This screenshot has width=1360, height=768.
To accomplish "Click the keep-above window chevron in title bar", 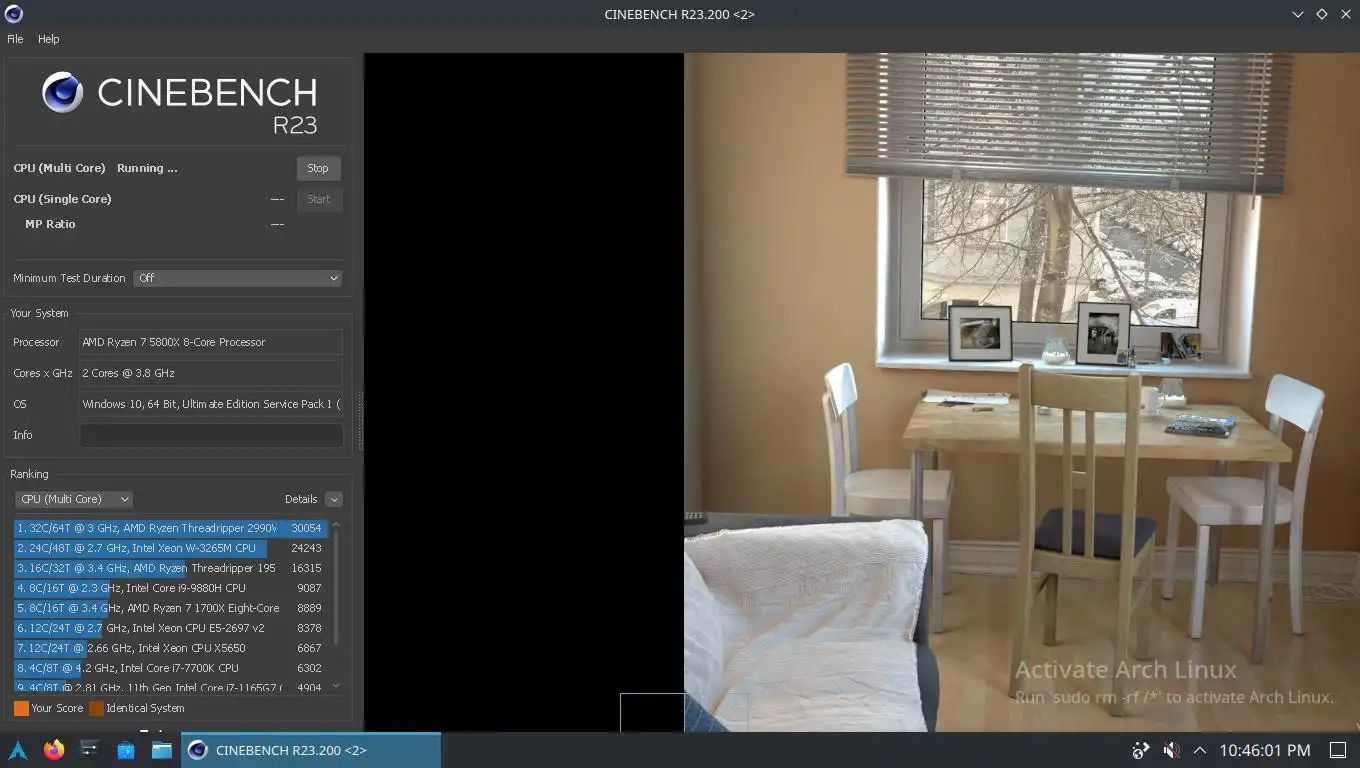I will point(1298,14).
